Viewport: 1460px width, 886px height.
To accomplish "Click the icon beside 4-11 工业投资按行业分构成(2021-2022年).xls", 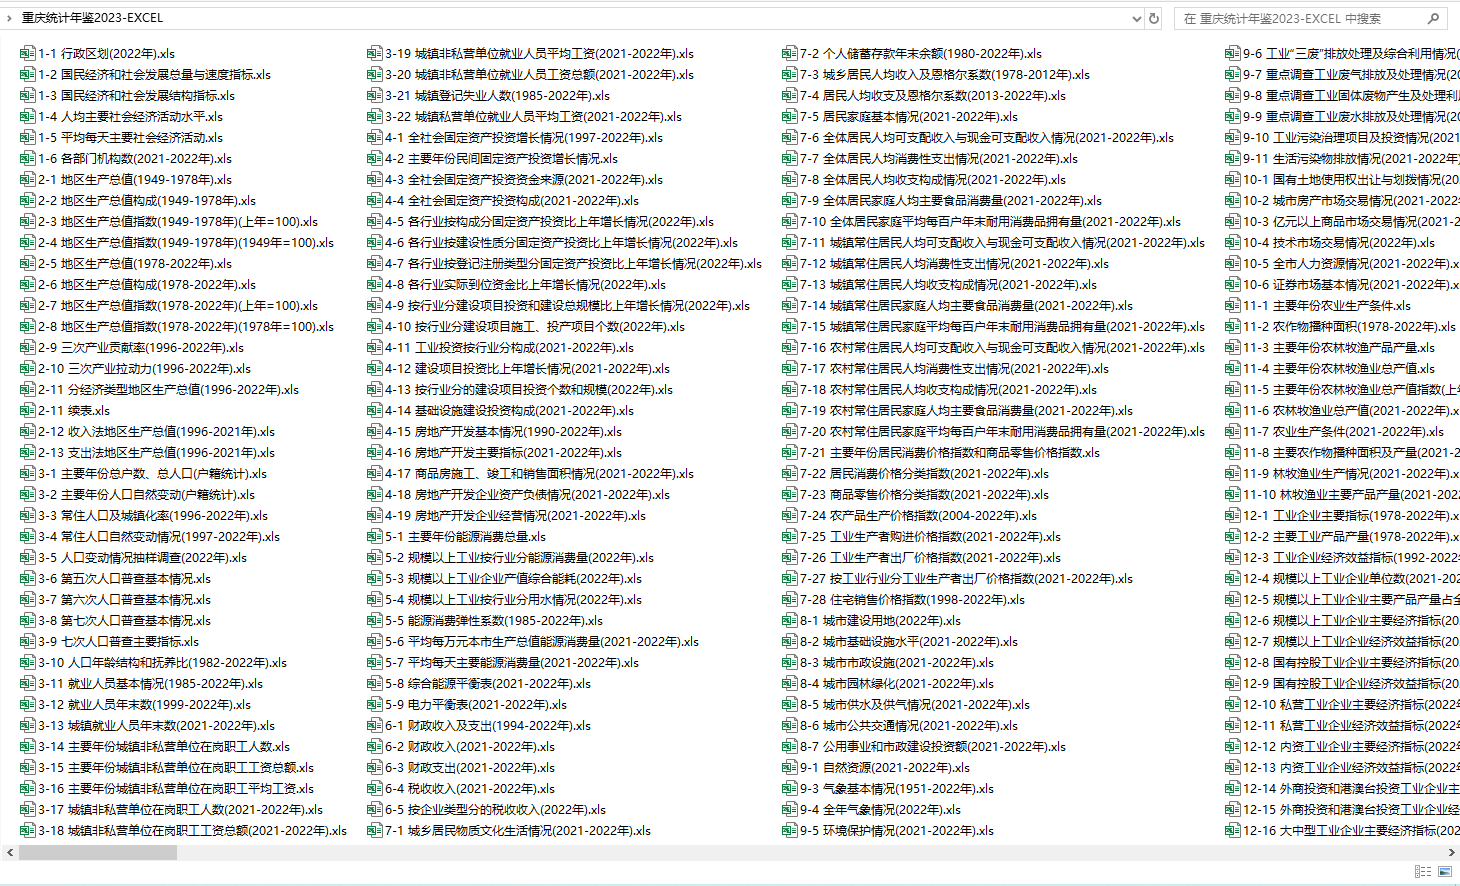I will point(375,347).
